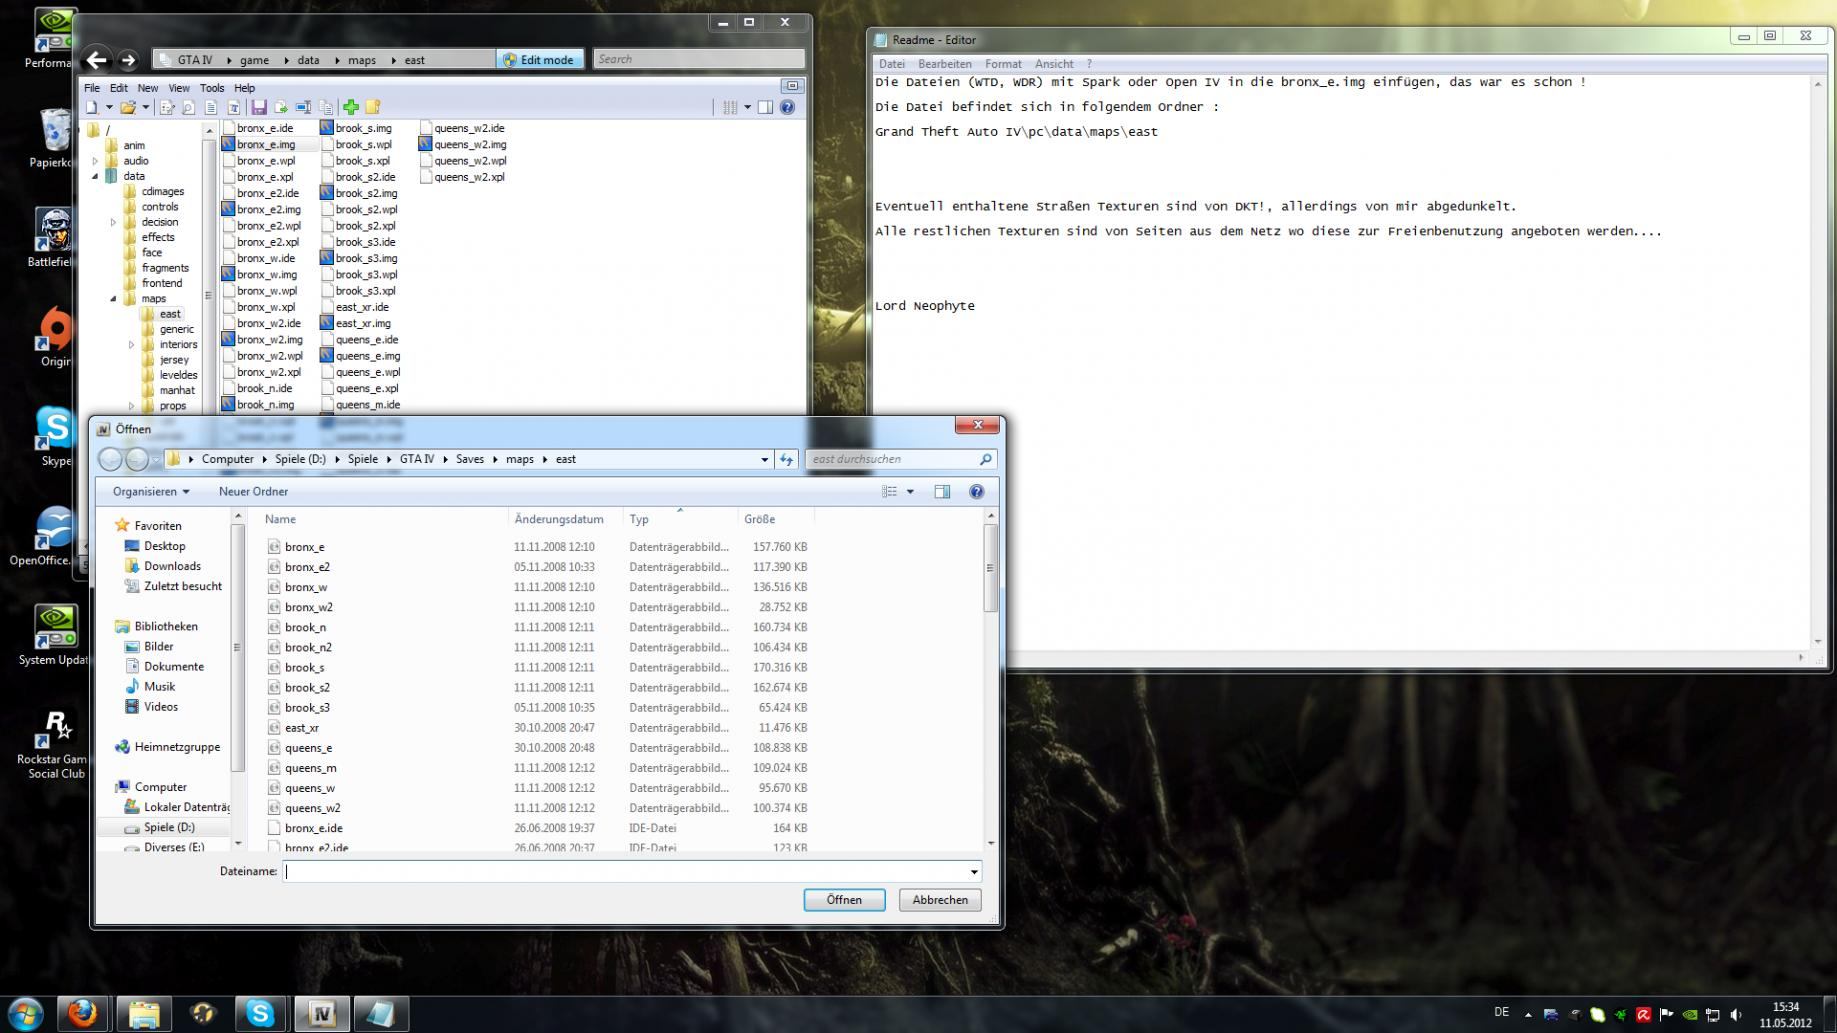This screenshot has width=1837, height=1033.
Task: Open the View menu in OpenIV
Action: tap(179, 88)
